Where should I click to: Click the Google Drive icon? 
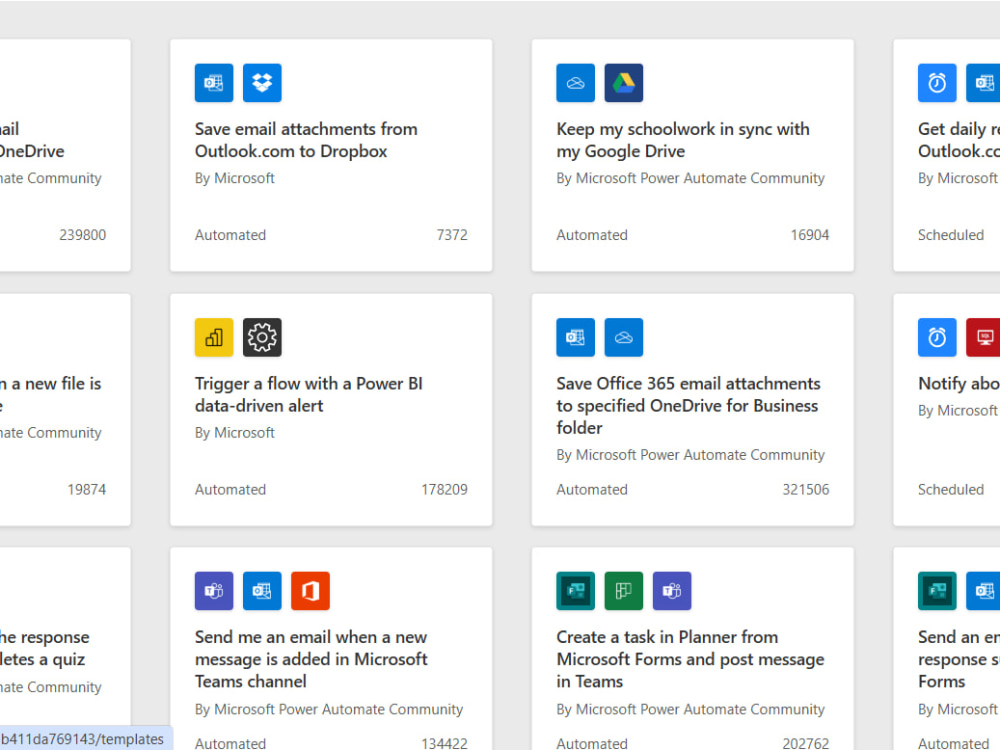[x=624, y=83]
